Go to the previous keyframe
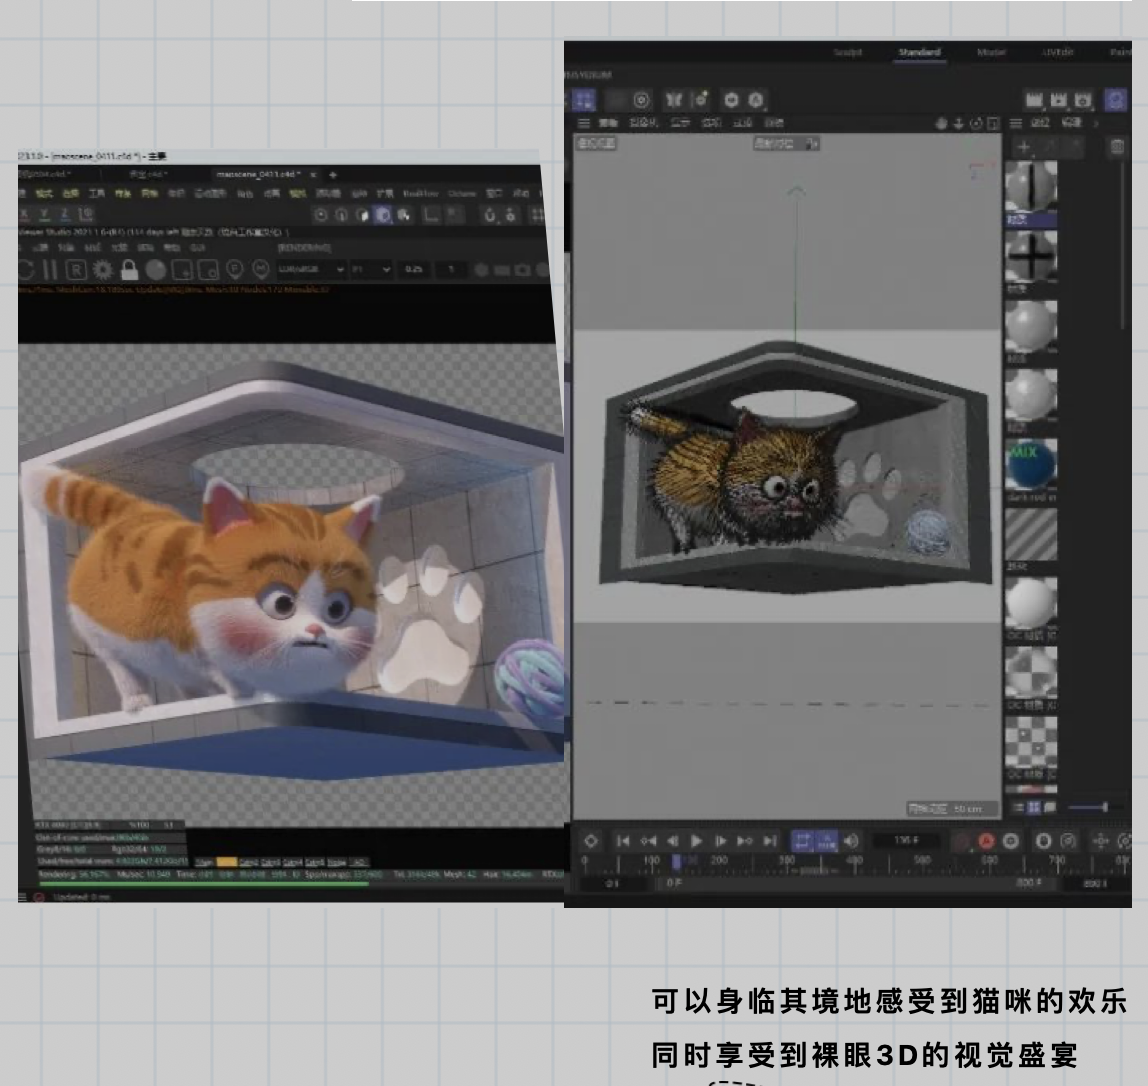 click(648, 841)
